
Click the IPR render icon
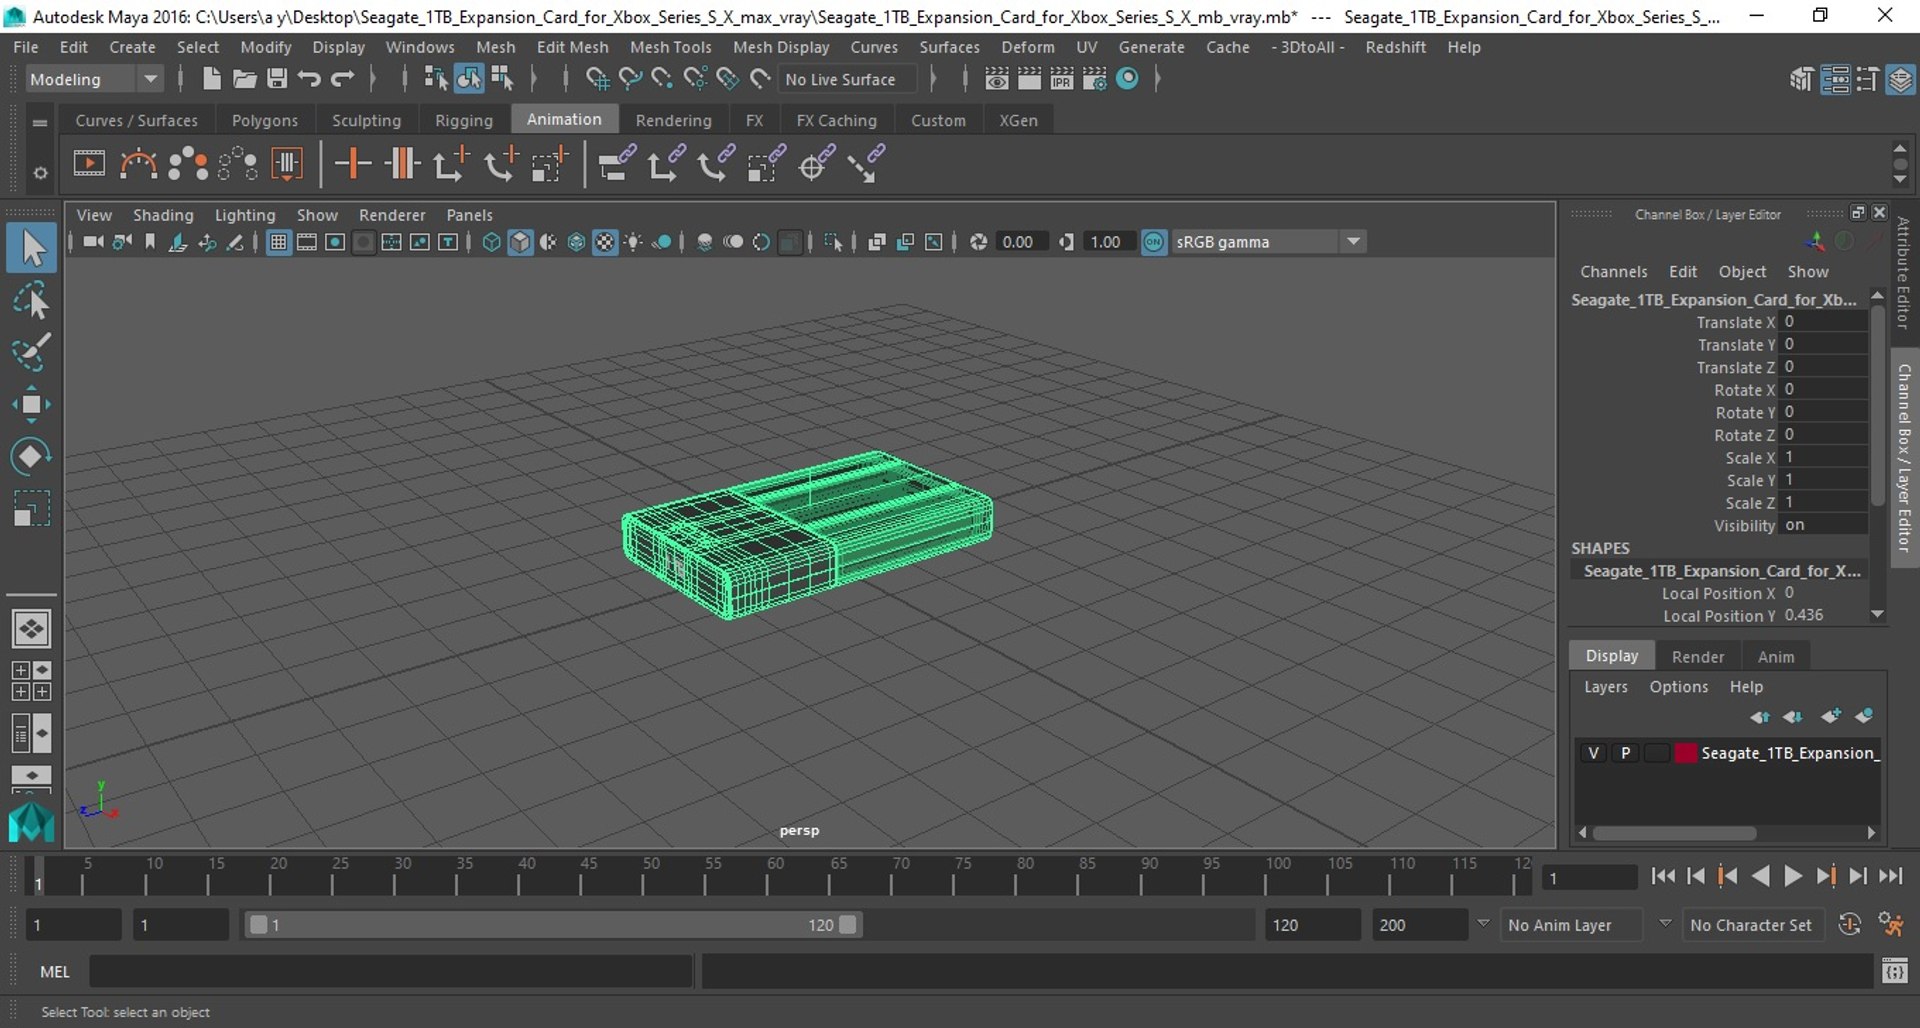coord(1062,79)
